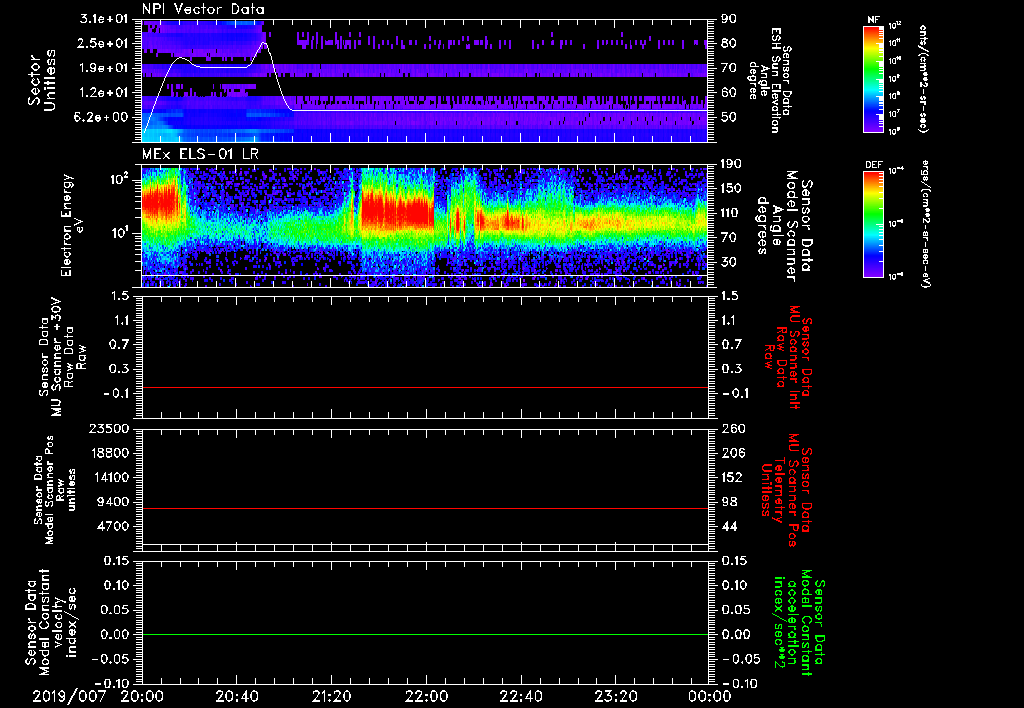Click the '2019/007' date label
The image size is (1024, 708).
69,696
